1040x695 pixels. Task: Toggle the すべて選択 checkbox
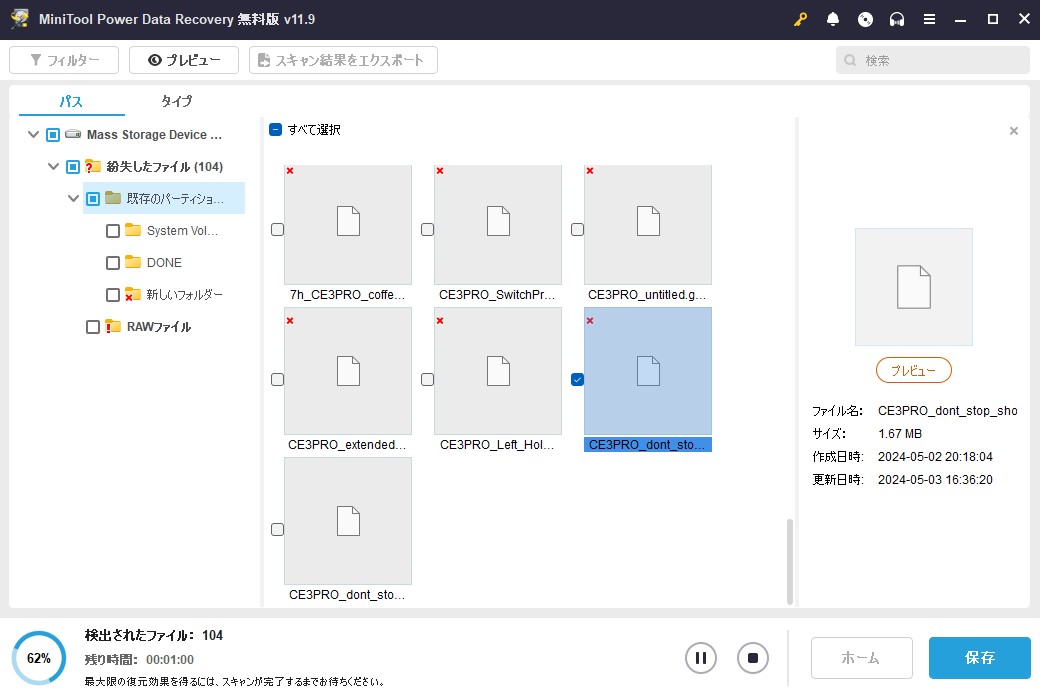tap(275, 129)
